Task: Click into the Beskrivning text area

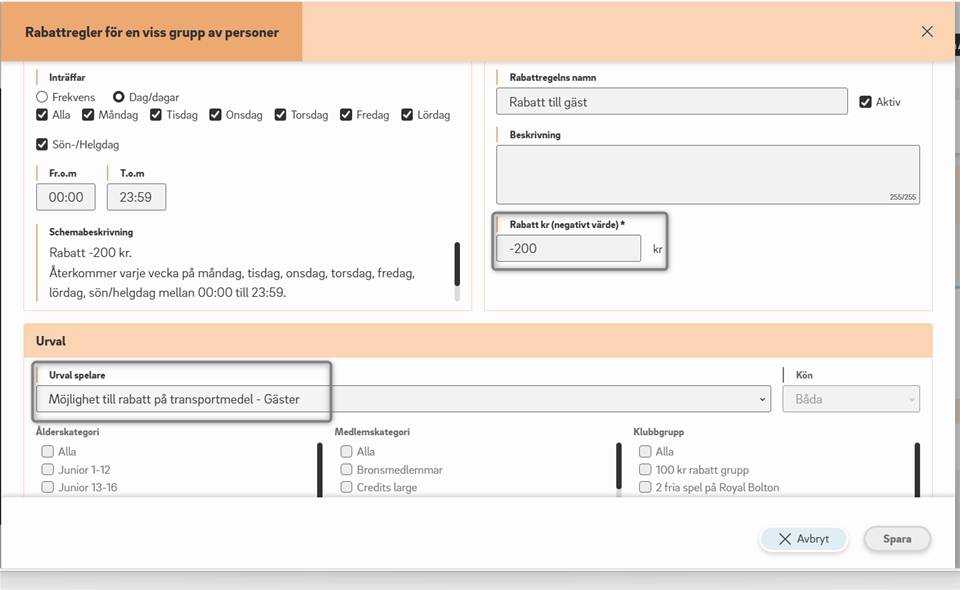Action: pyautogui.click(x=707, y=174)
